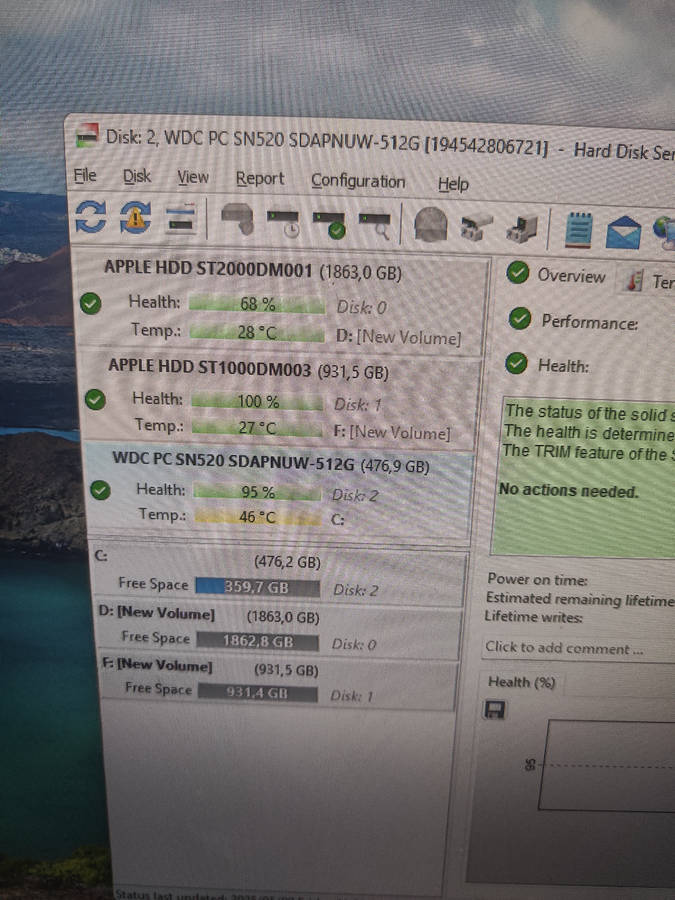Screen dimensions: 675x900
Task: Click the first grey hard disk toolbar icon
Action: pos(238,221)
